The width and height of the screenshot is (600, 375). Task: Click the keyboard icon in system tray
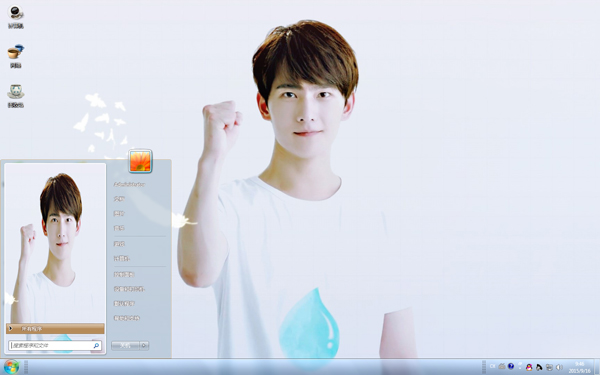[502, 367]
